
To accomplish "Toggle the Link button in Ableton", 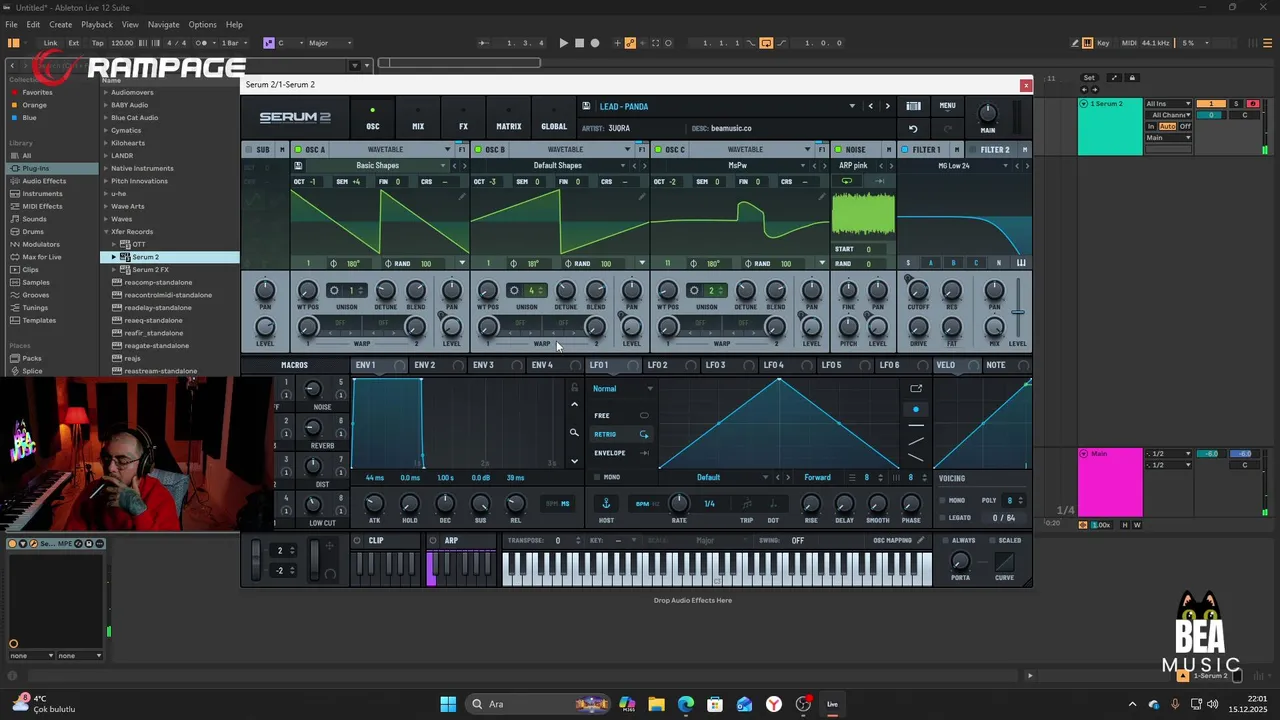I will coord(50,43).
